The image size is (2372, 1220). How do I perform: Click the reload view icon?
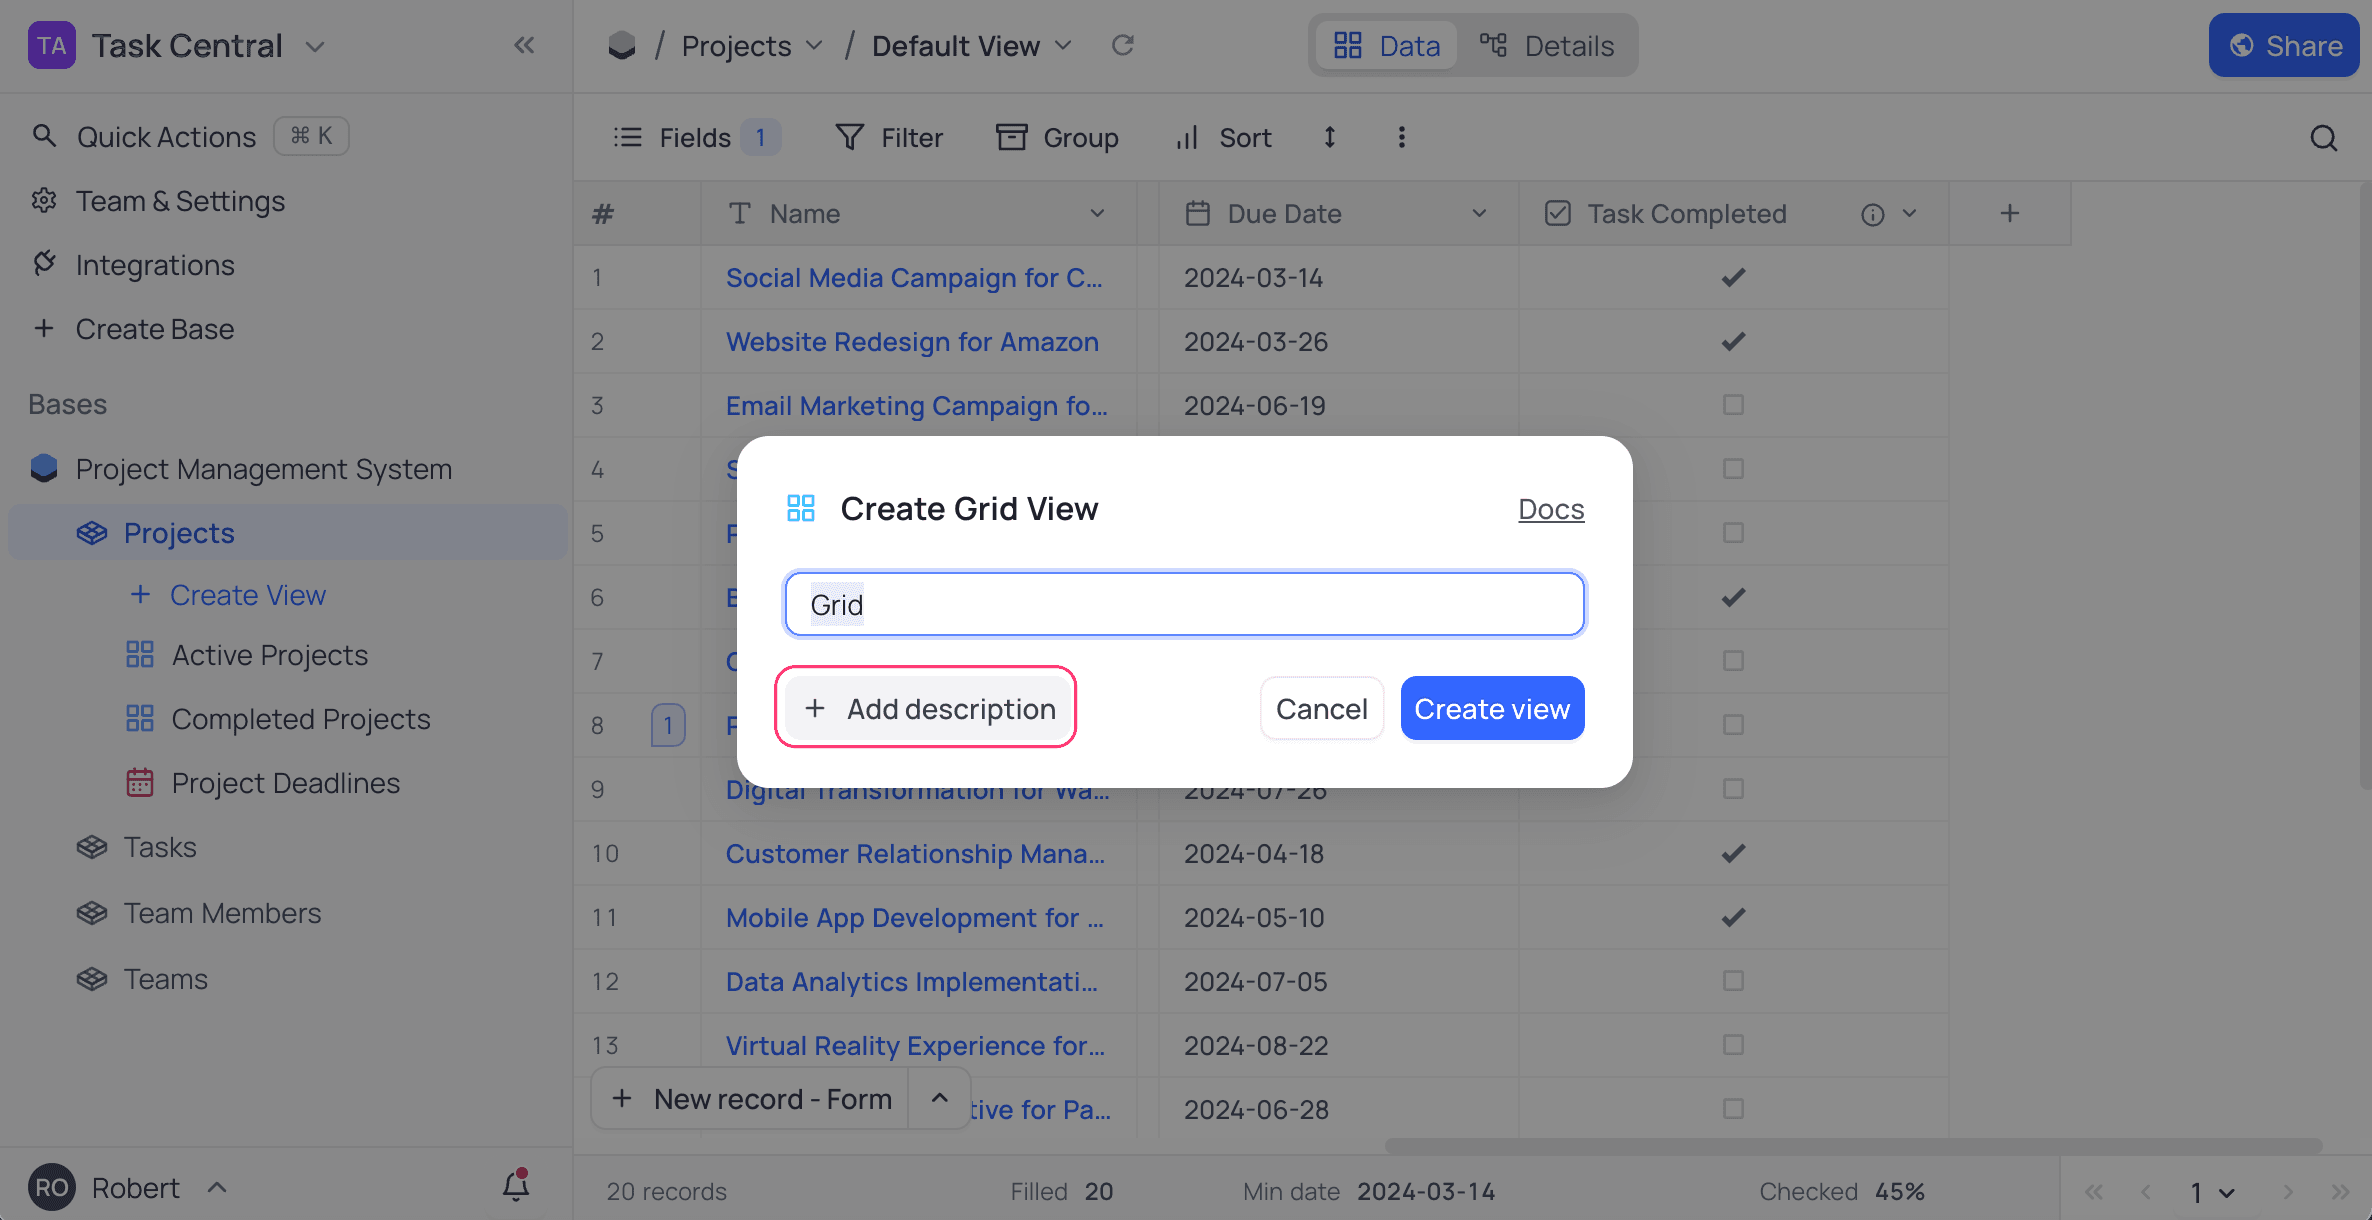tap(1123, 45)
